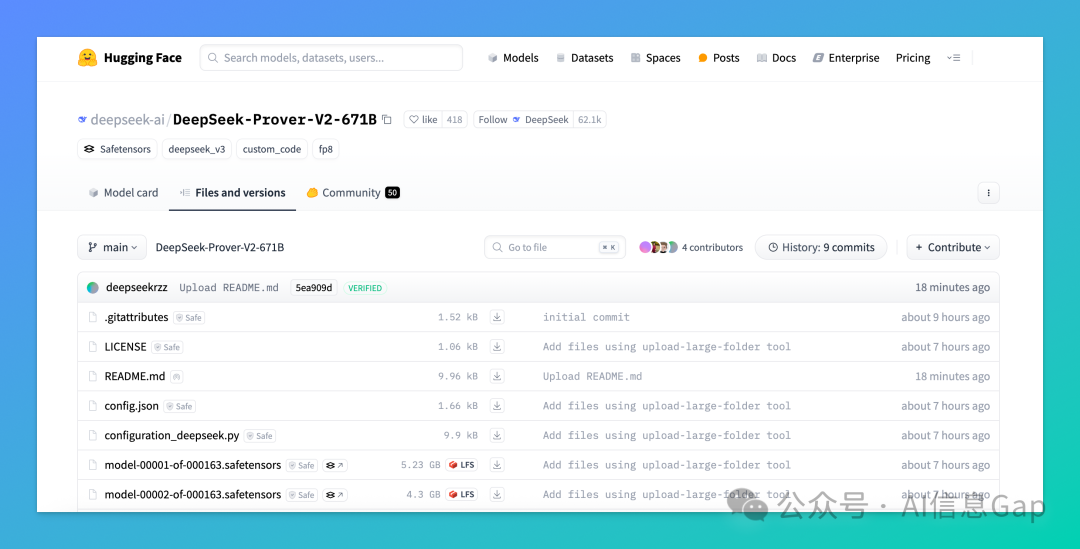
Task: Select the Files and versions tab
Action: coord(233,193)
